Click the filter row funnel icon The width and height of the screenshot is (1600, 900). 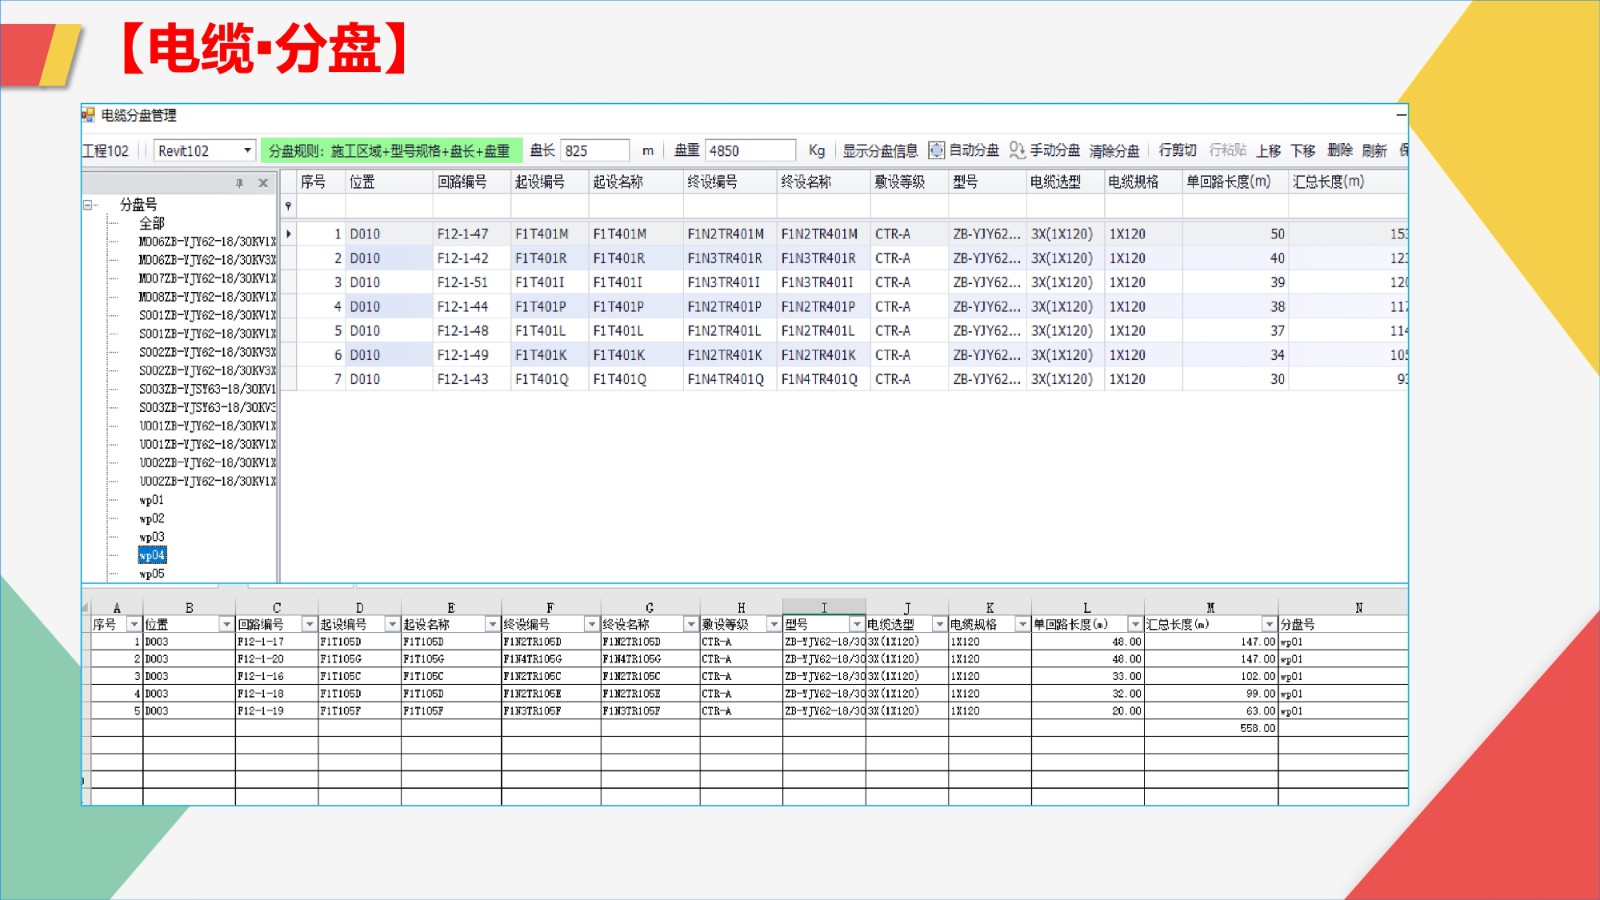288,206
